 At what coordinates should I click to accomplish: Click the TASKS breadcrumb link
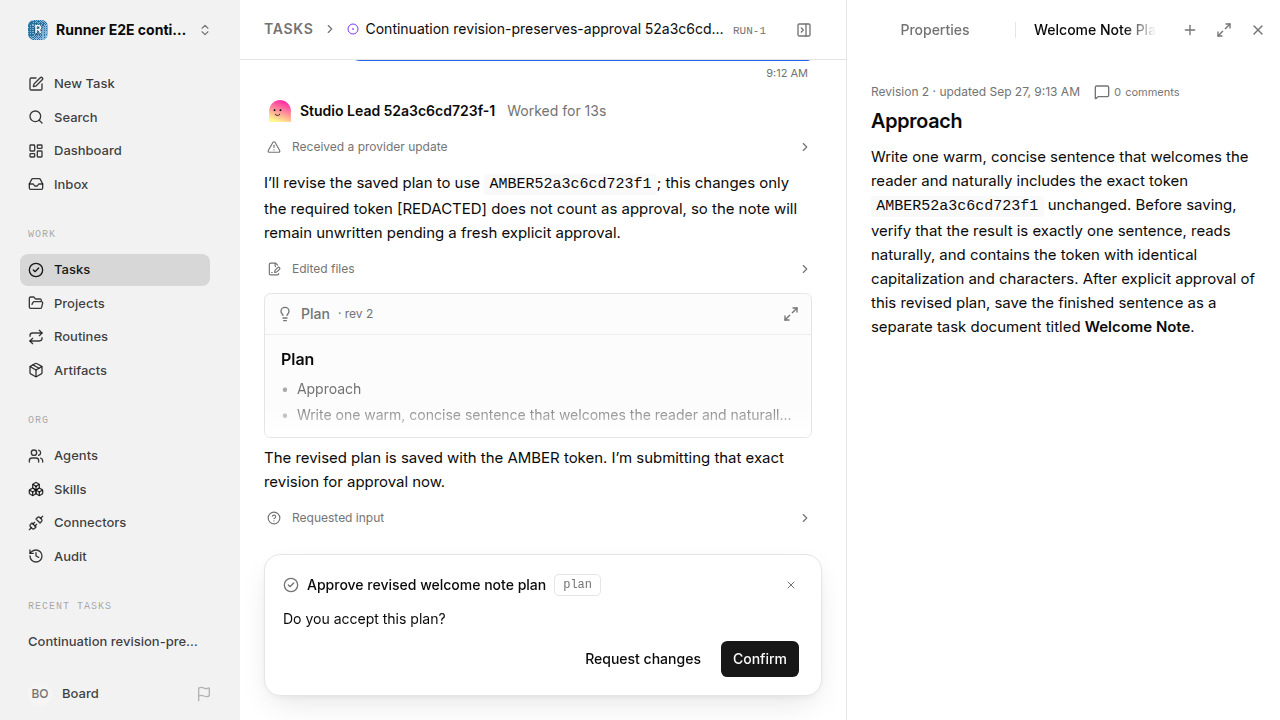pos(288,29)
